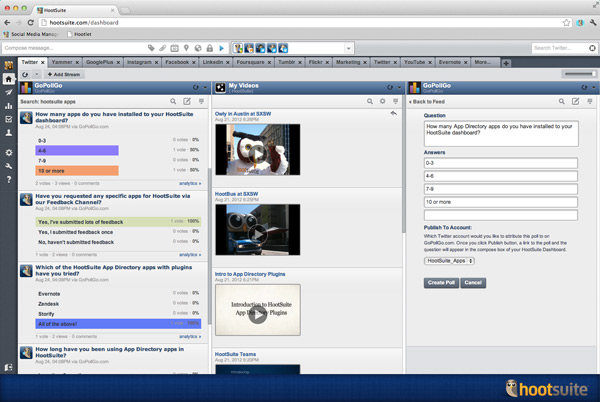The height and width of the screenshot is (402, 600).
Task: Open the refresh interval dropdown by Add Stream
Action: coord(36,74)
